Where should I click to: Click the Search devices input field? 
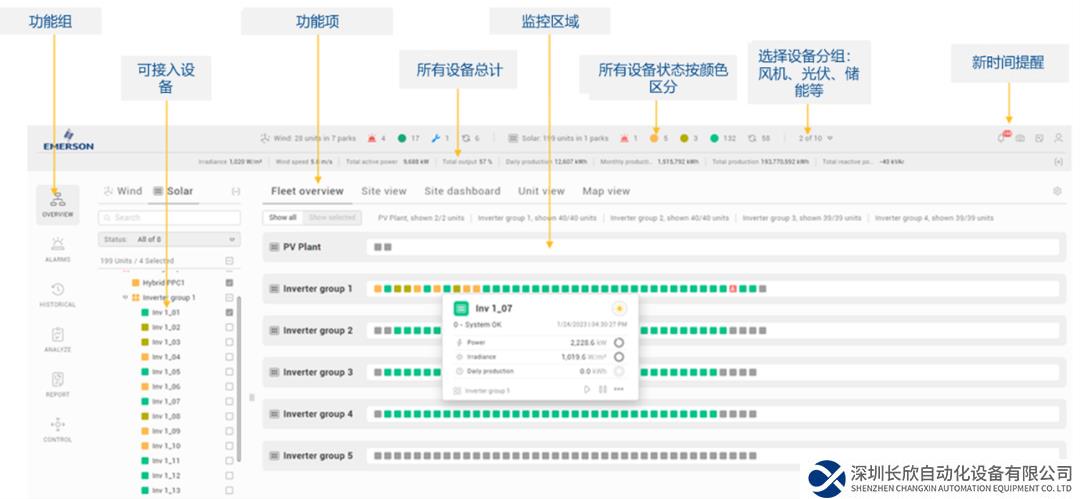tap(170, 217)
